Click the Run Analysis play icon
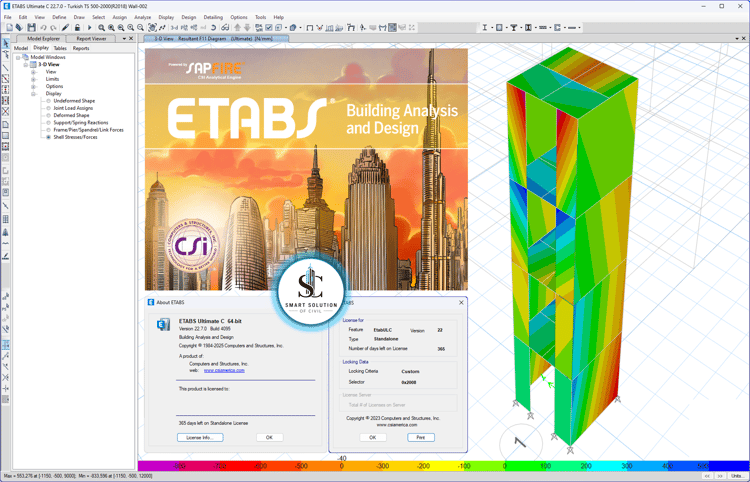Screen dimensions: 750x482 tap(89, 28)
